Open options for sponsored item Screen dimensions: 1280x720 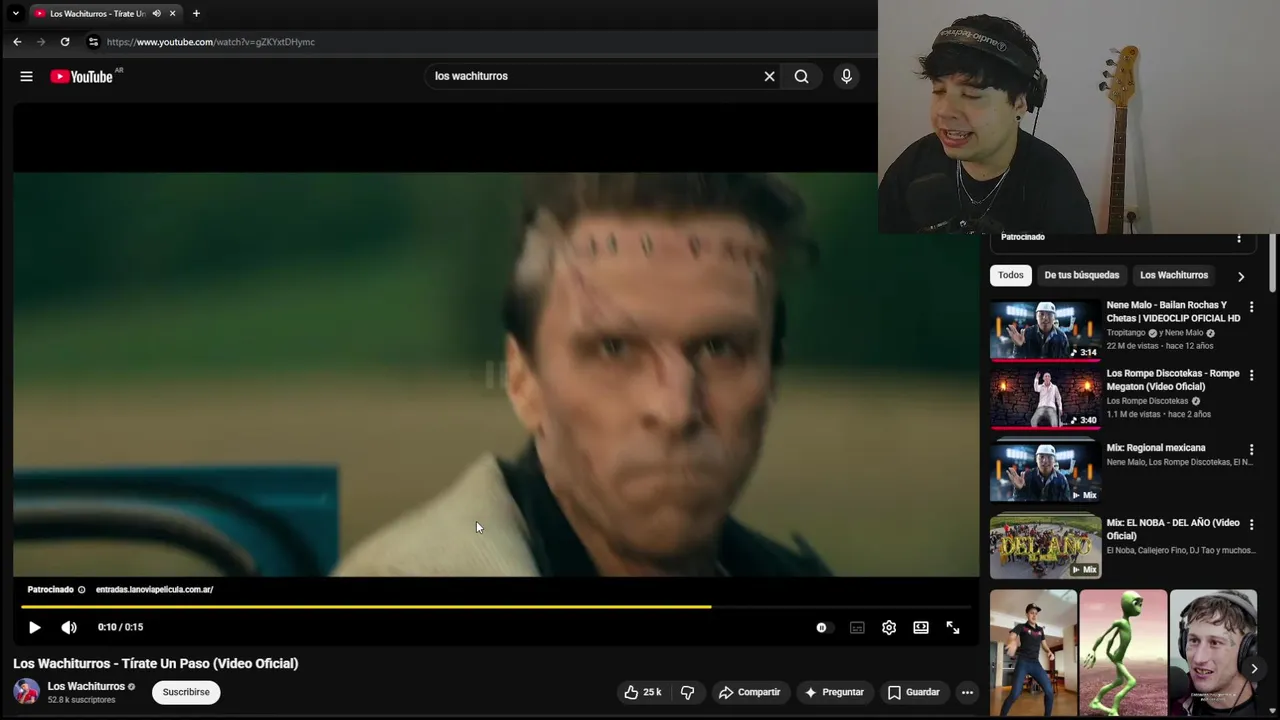coord(1238,238)
